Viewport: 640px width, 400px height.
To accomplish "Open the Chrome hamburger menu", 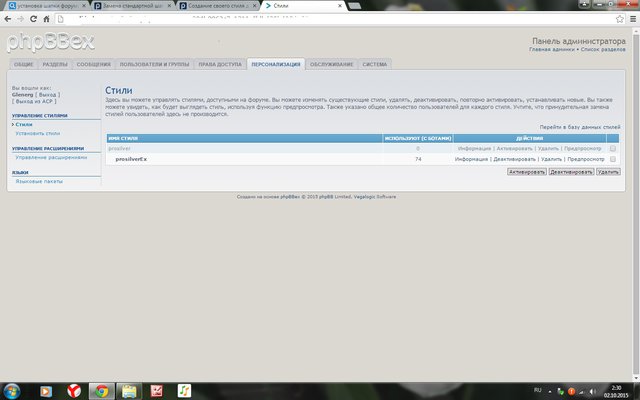I will tap(633, 19).
